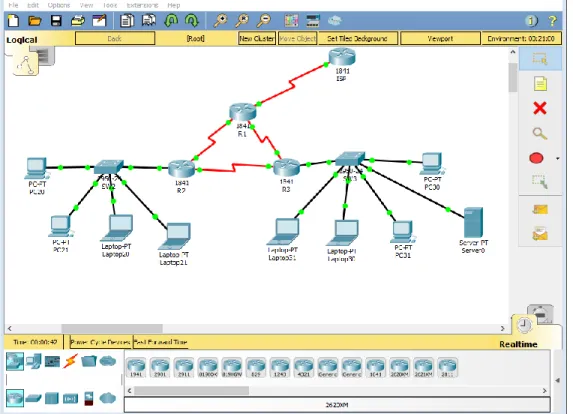Copy selection with the Copy icon
The width and height of the screenshot is (573, 414).
tap(127, 20)
